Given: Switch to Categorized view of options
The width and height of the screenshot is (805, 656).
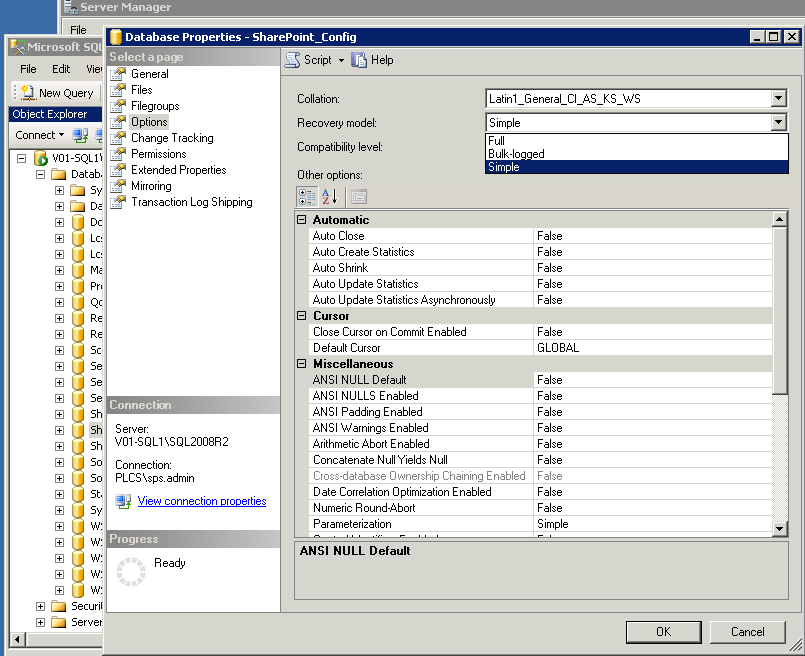Looking at the screenshot, I should pos(307,196).
